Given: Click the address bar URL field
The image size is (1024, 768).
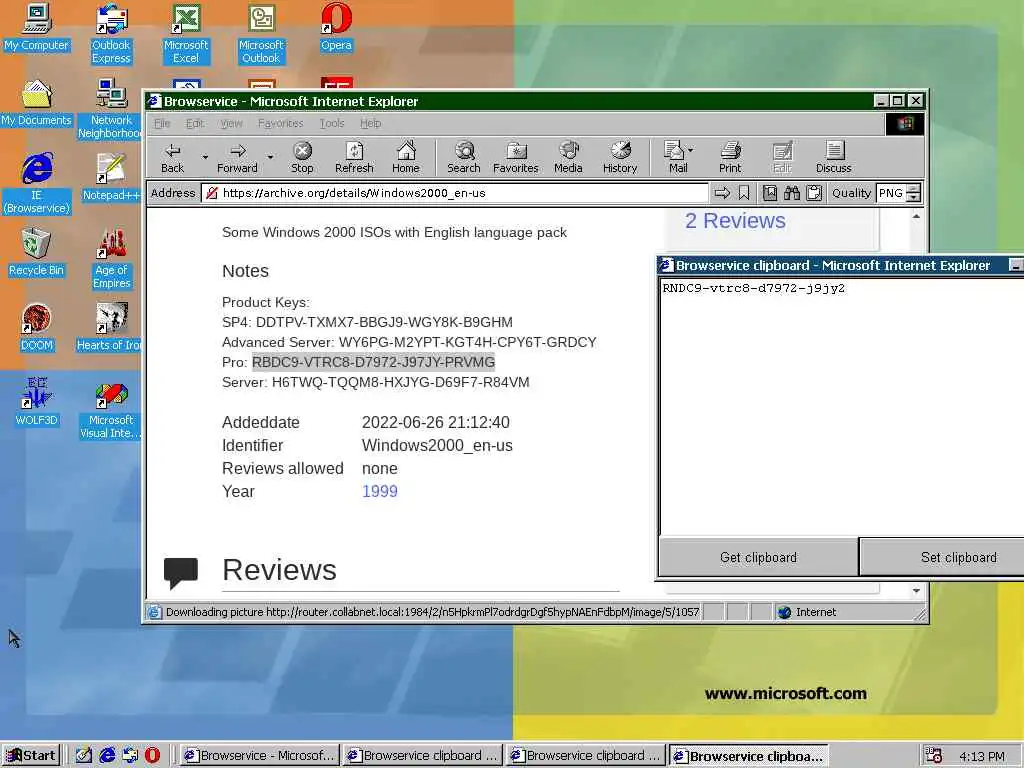Looking at the screenshot, I should pyautogui.click(x=455, y=193).
